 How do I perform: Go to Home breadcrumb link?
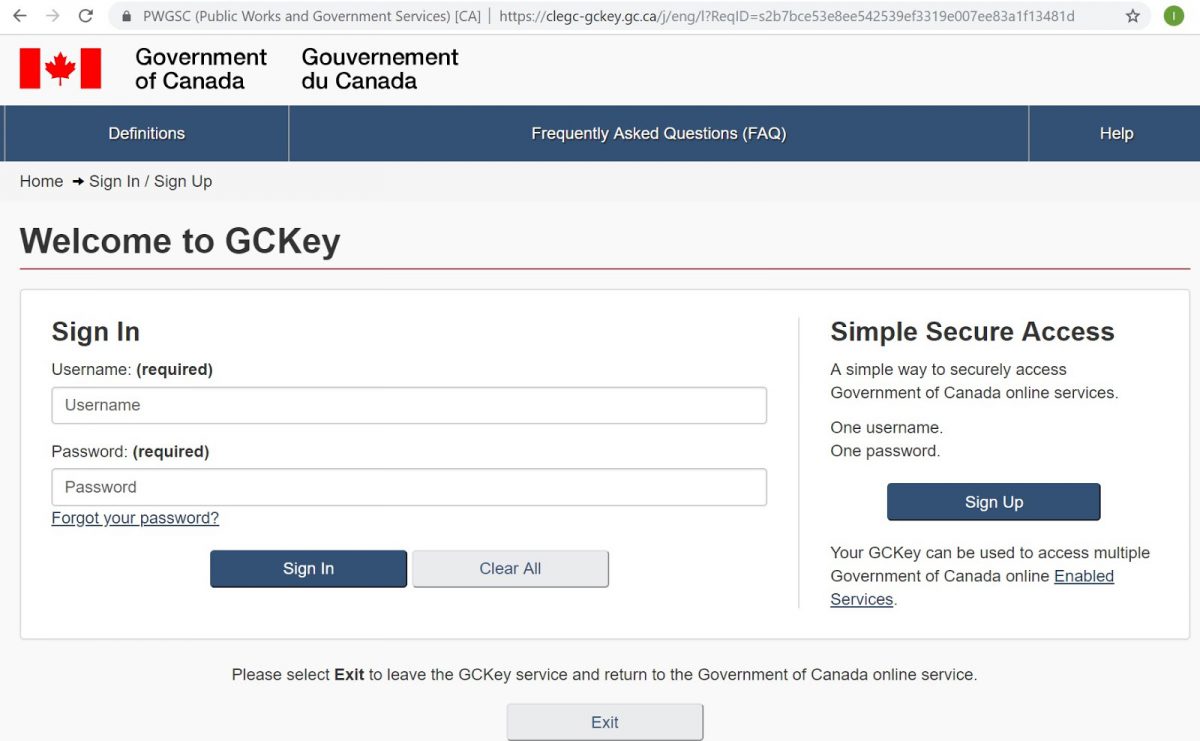coord(41,181)
